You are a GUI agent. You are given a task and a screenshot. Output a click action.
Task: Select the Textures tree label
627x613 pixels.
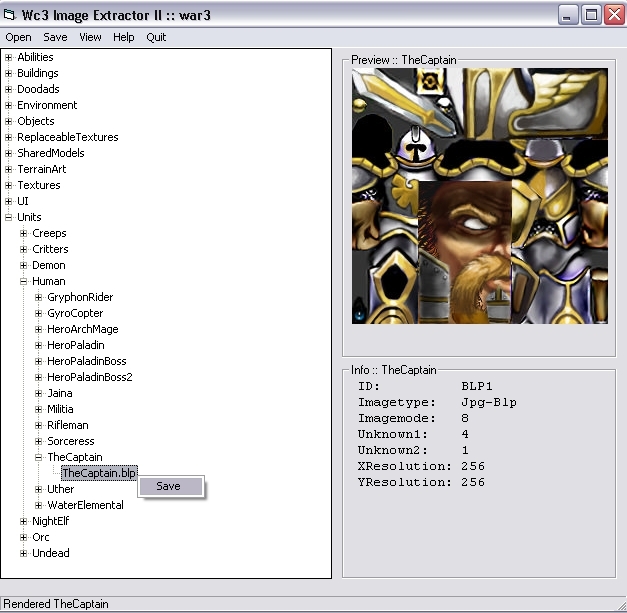[39, 185]
